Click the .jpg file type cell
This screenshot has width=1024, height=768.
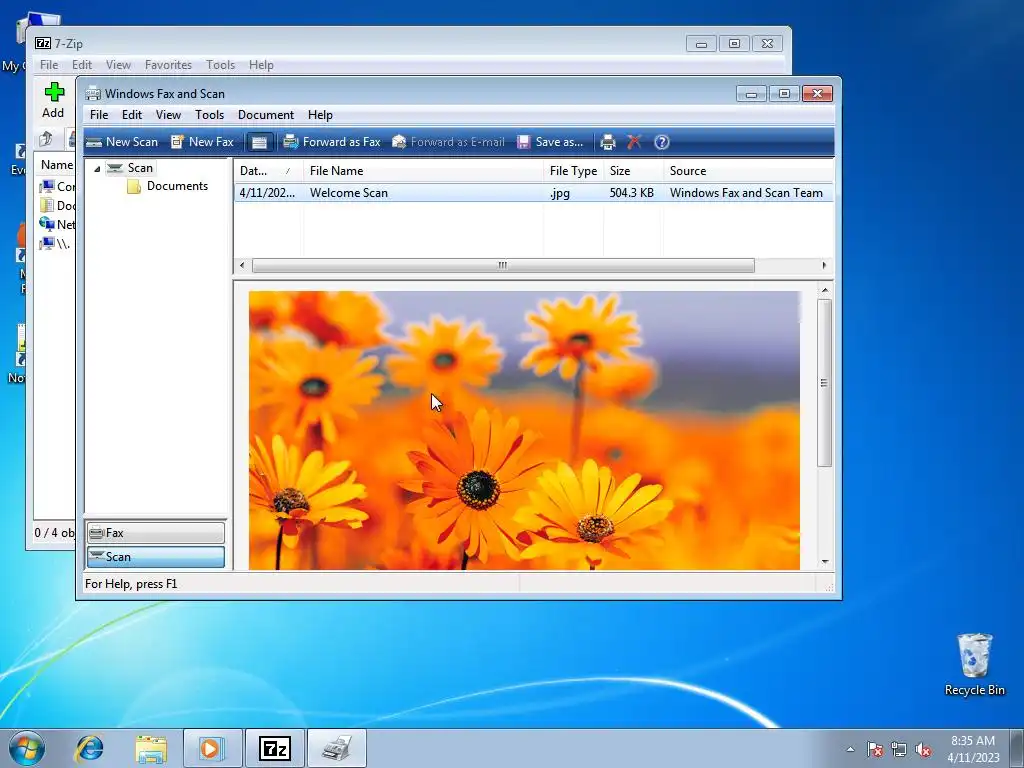pyautogui.click(x=560, y=193)
